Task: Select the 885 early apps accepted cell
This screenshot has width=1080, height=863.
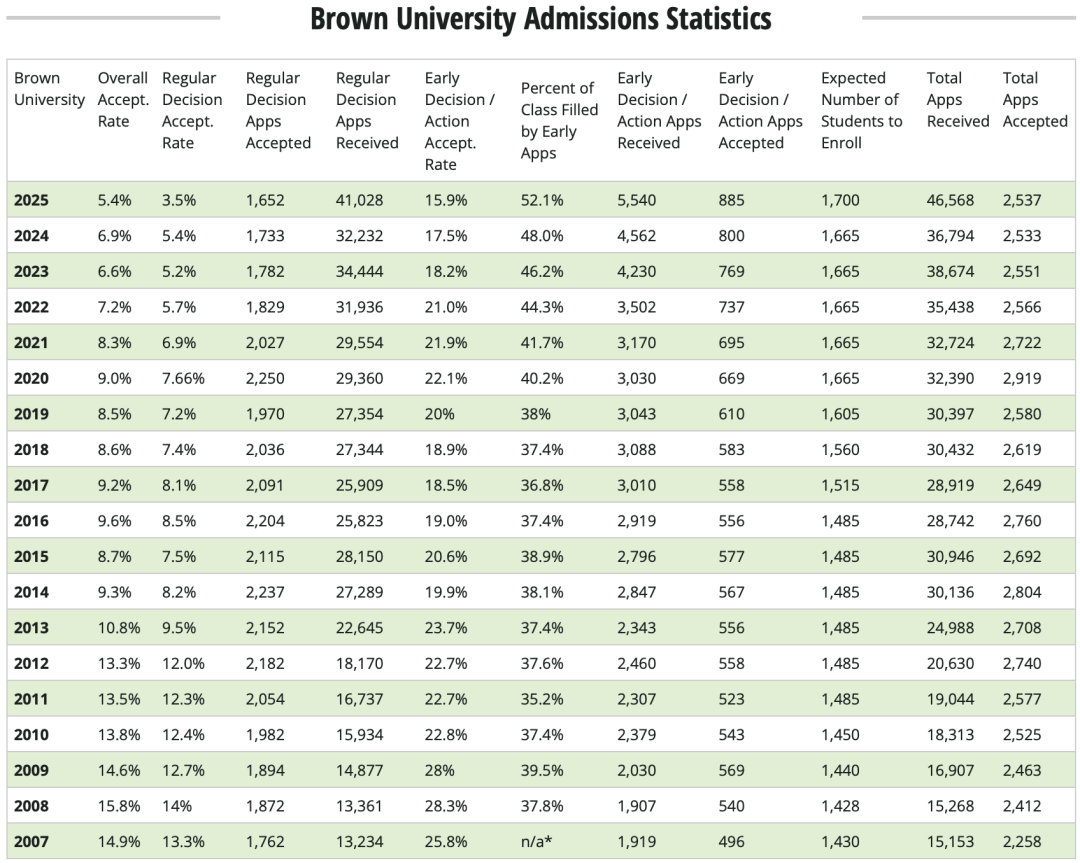Action: pos(731,200)
